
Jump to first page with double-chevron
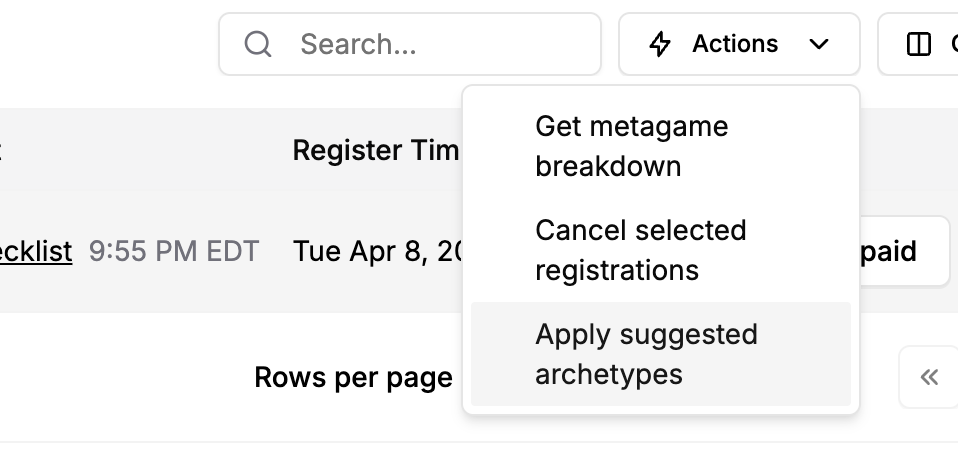[x=929, y=377]
